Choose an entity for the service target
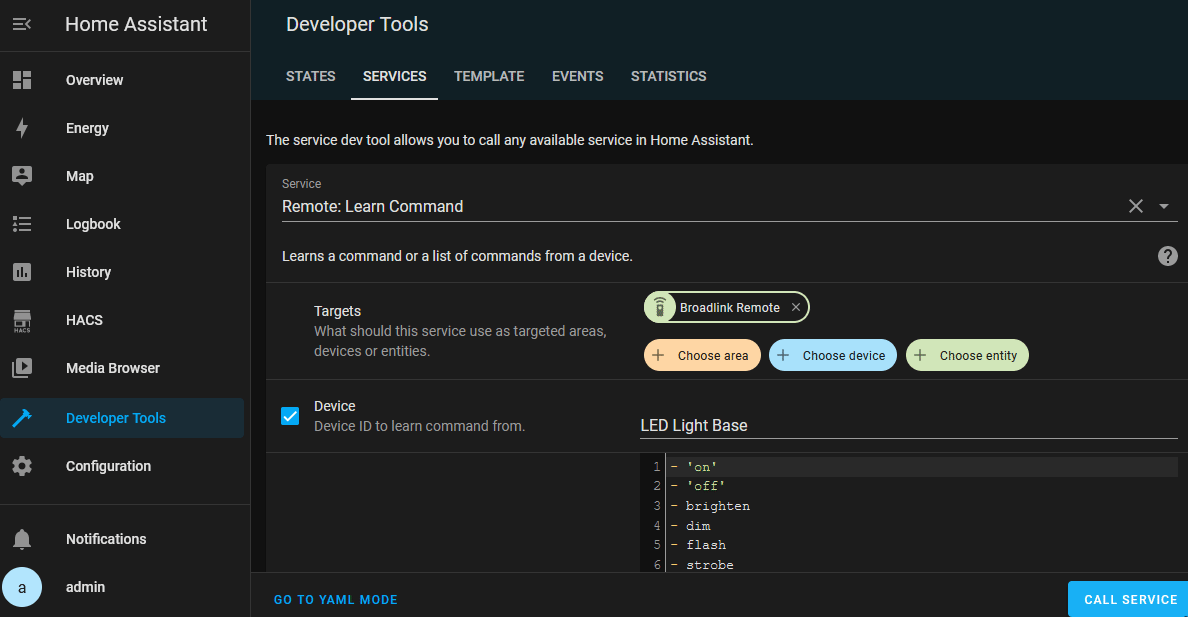Screen dimensions: 1188x617 tap(967, 355)
